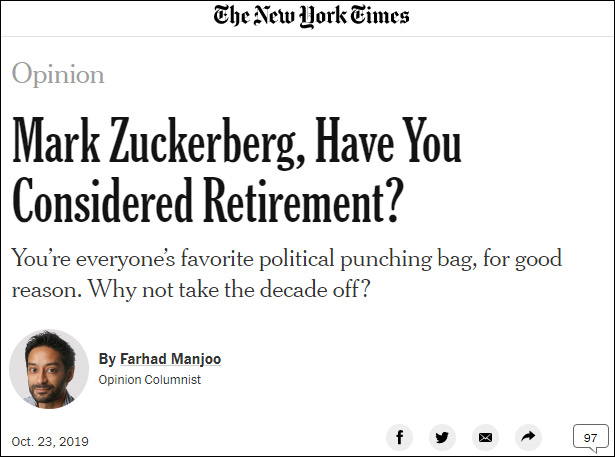Click the word 'By' before author name
The width and height of the screenshot is (615, 457).
(x=107, y=359)
